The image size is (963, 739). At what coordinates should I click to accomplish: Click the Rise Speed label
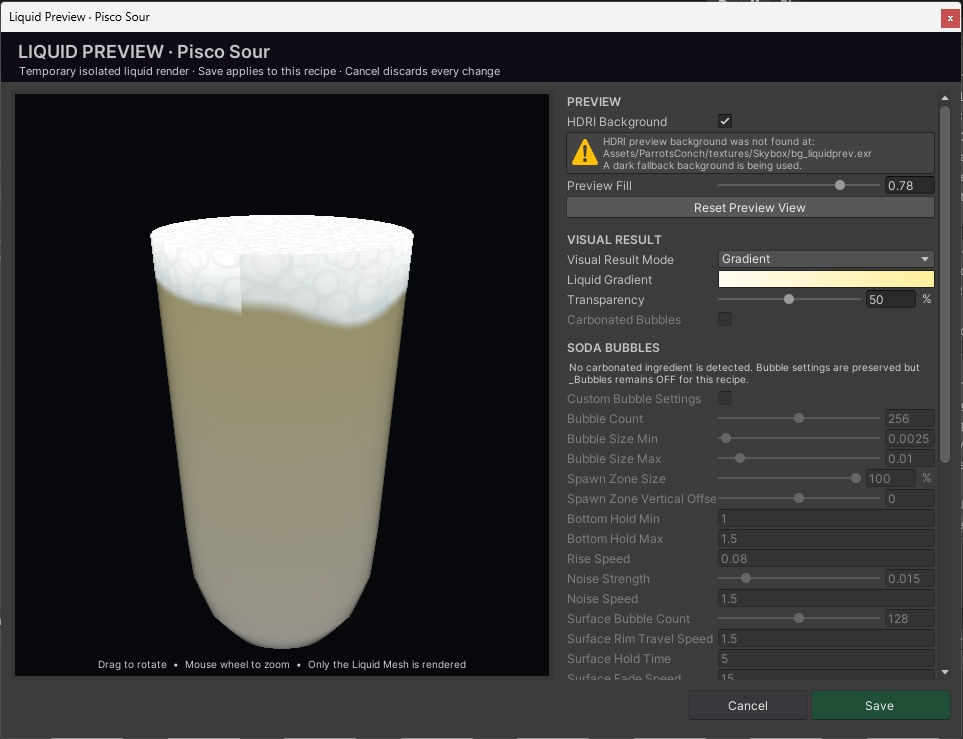coord(598,559)
